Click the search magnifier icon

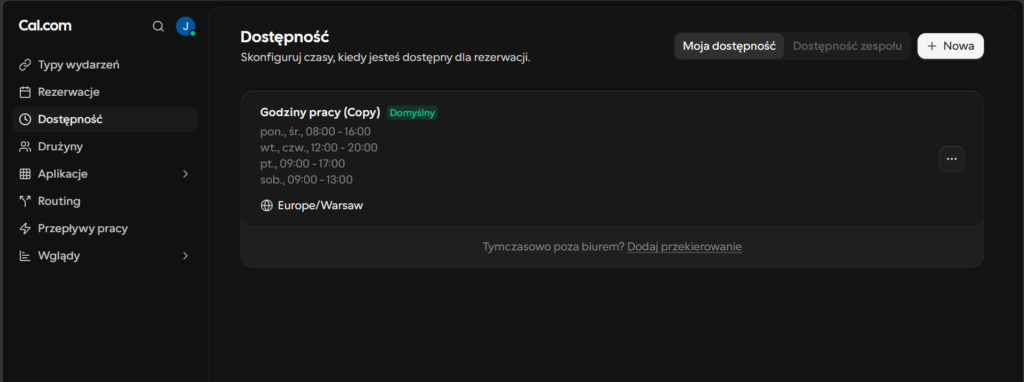(x=158, y=26)
